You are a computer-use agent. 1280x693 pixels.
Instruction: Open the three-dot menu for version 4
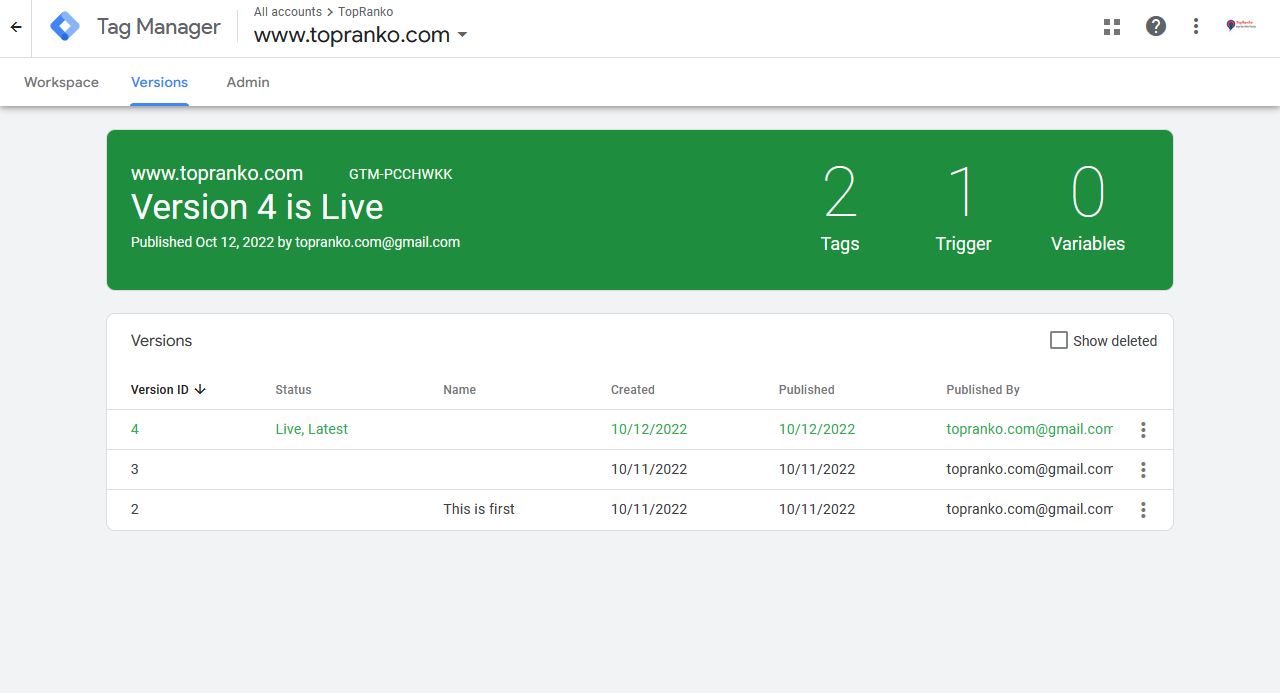point(1143,430)
